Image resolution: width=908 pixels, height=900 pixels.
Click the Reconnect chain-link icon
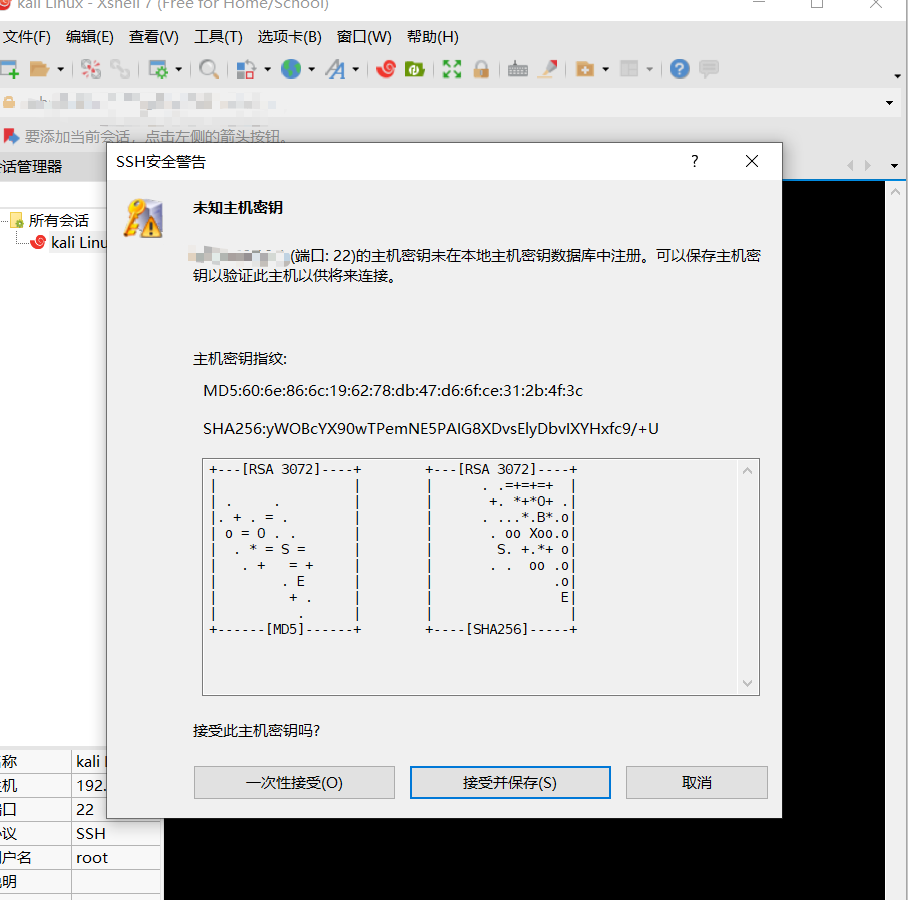(120, 69)
